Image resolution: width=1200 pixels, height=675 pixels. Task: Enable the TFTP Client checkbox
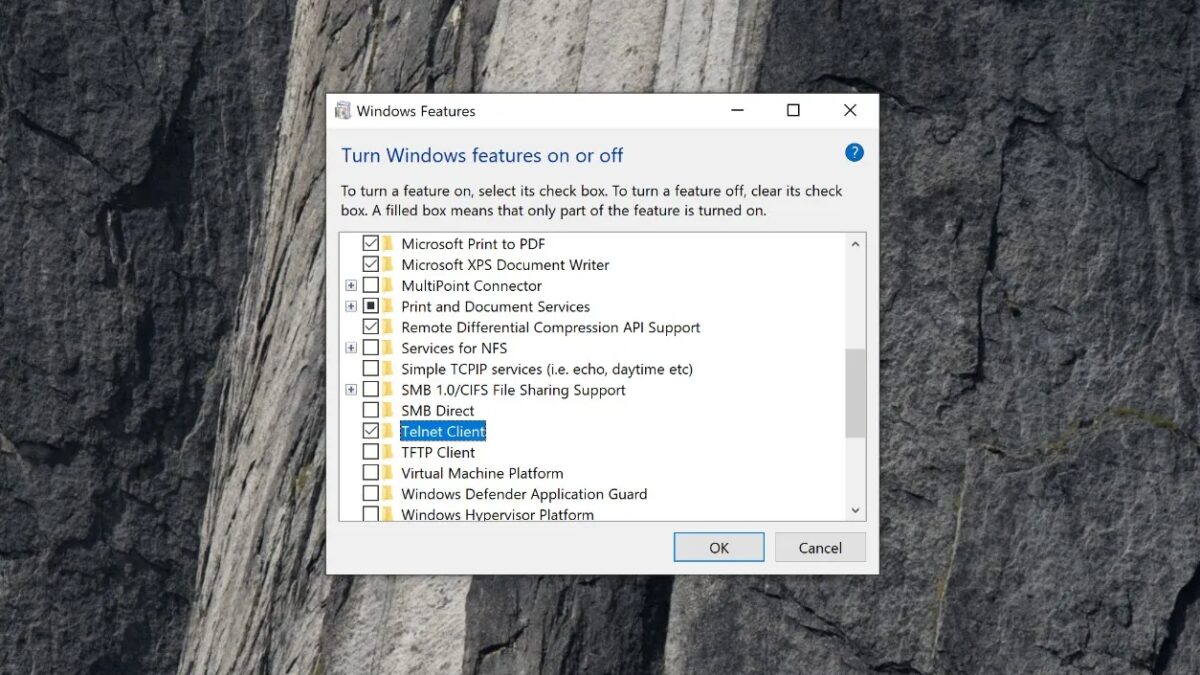coord(371,452)
